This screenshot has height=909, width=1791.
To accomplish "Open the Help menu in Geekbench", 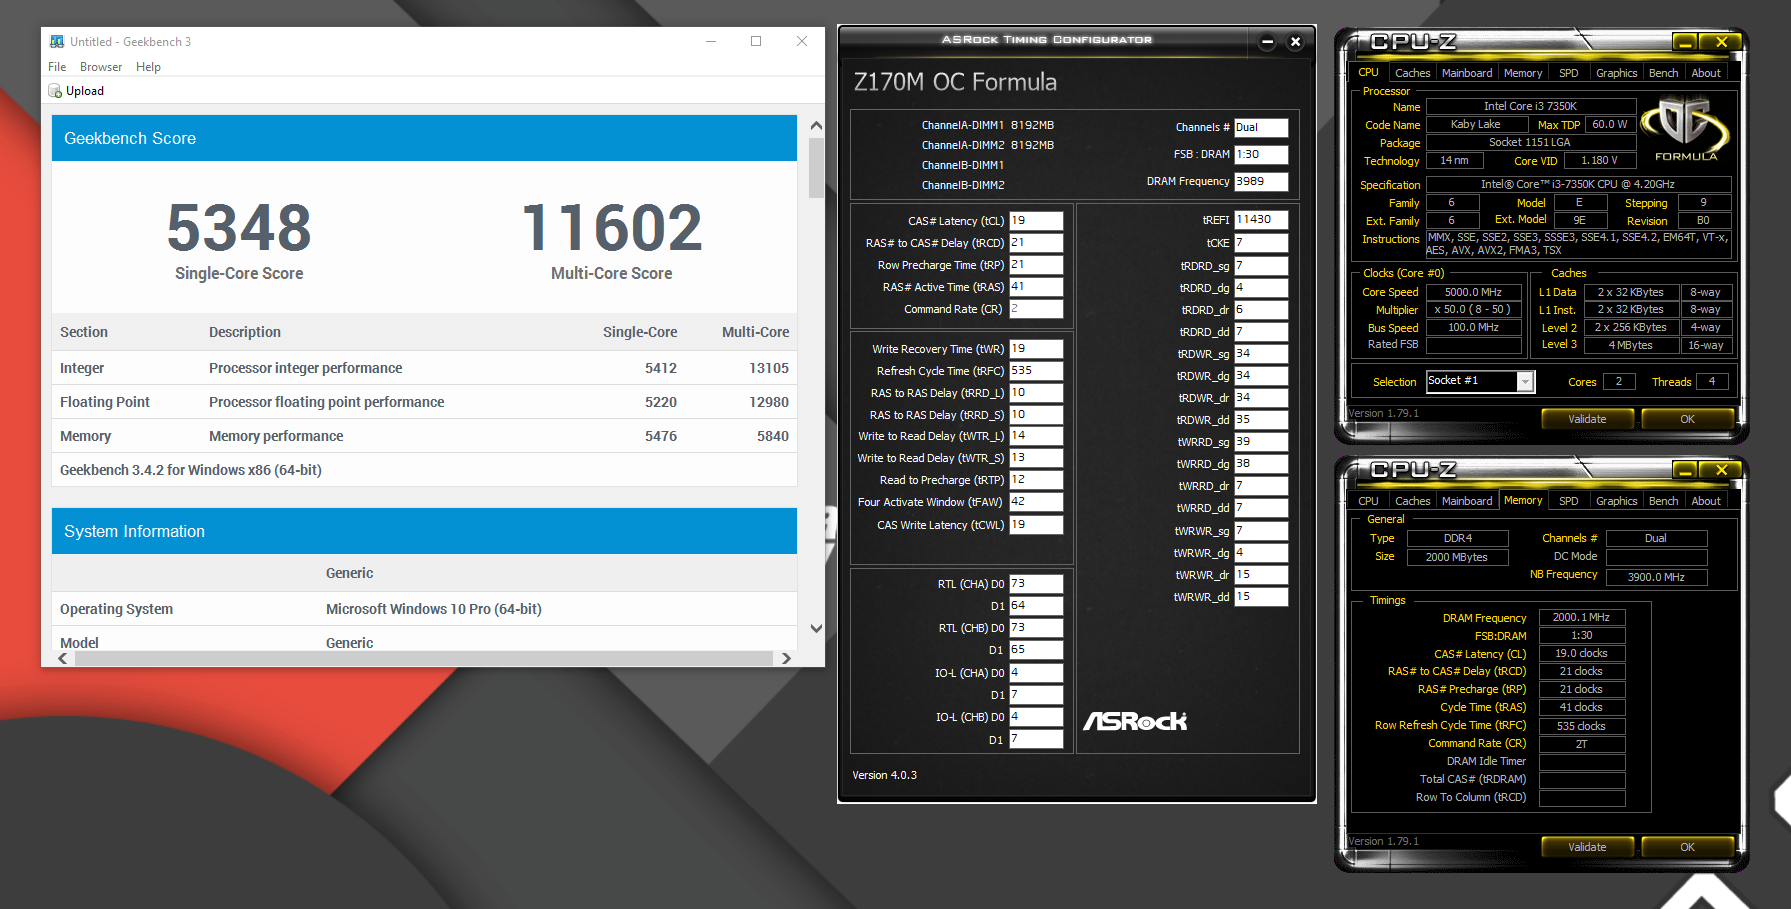I will pos(148,67).
